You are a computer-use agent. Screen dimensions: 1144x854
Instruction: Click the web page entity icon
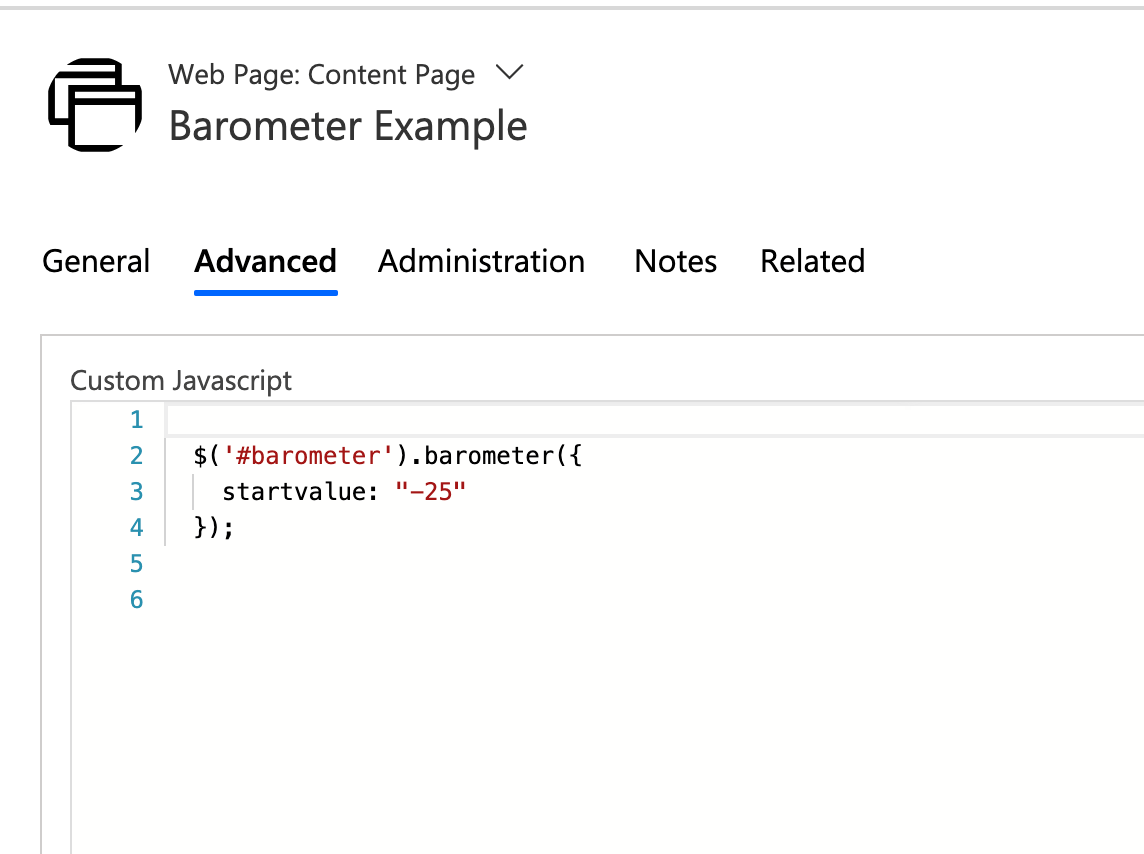[x=95, y=104]
